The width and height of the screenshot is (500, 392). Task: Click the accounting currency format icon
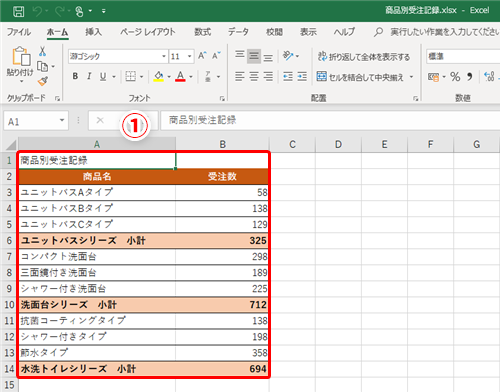pyautogui.click(x=433, y=77)
